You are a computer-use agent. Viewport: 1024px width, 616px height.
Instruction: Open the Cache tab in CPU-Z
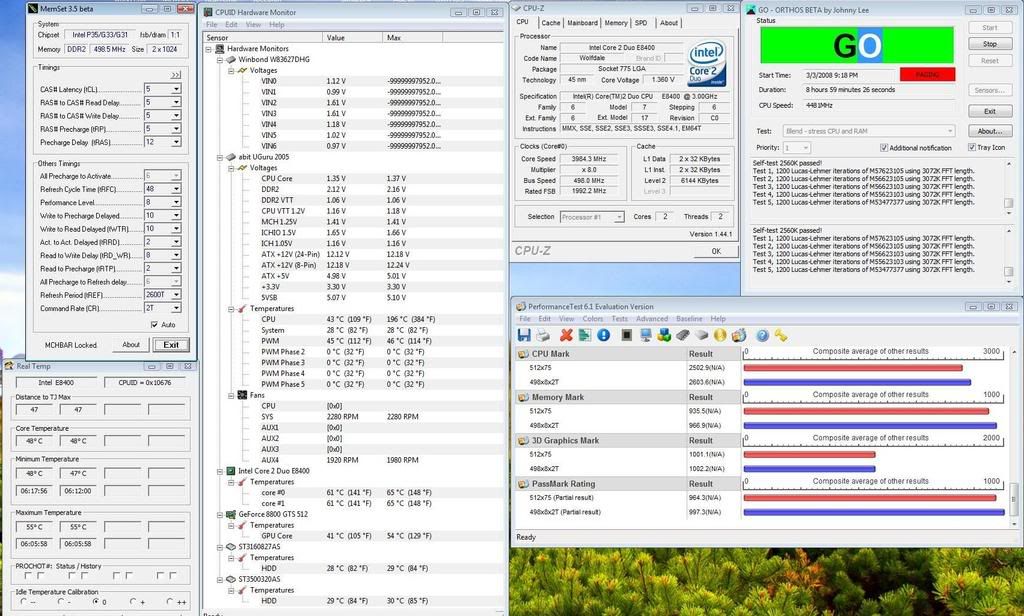pyautogui.click(x=551, y=23)
